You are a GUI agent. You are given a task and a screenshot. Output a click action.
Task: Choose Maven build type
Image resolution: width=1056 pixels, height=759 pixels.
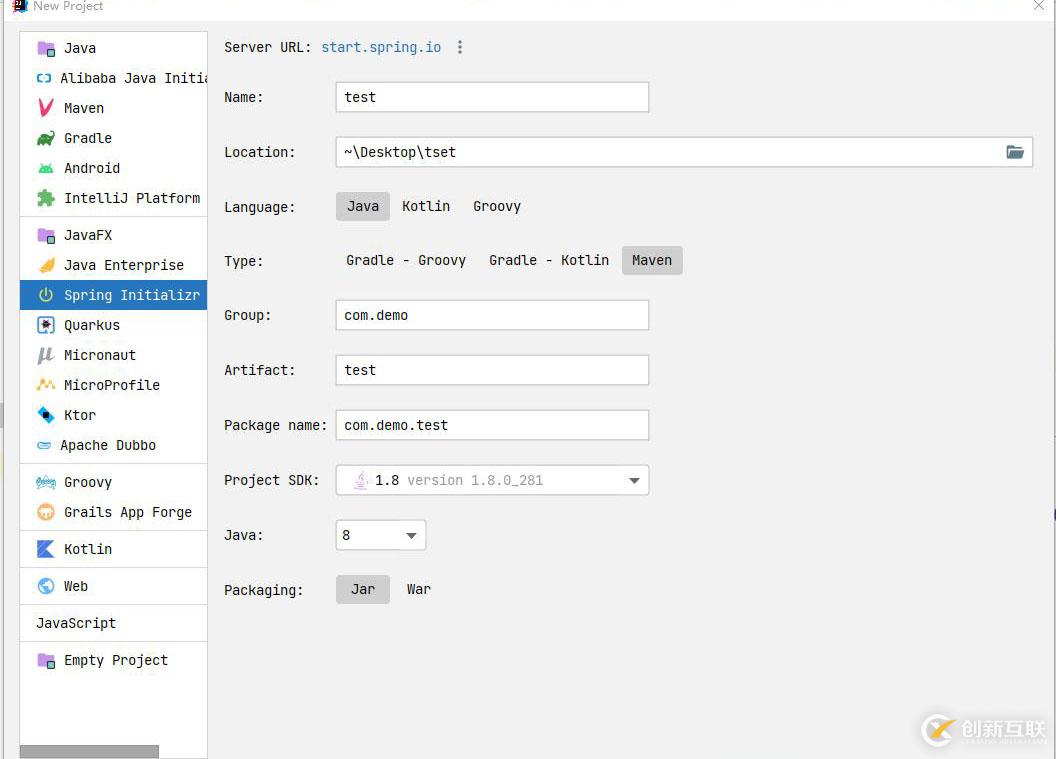coord(652,261)
